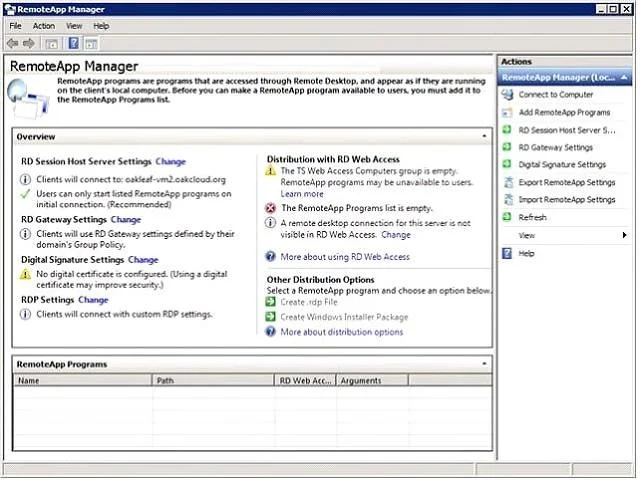The width and height of the screenshot is (640, 482).
Task: Click the Refresh icon in Actions pane
Action: (507, 217)
